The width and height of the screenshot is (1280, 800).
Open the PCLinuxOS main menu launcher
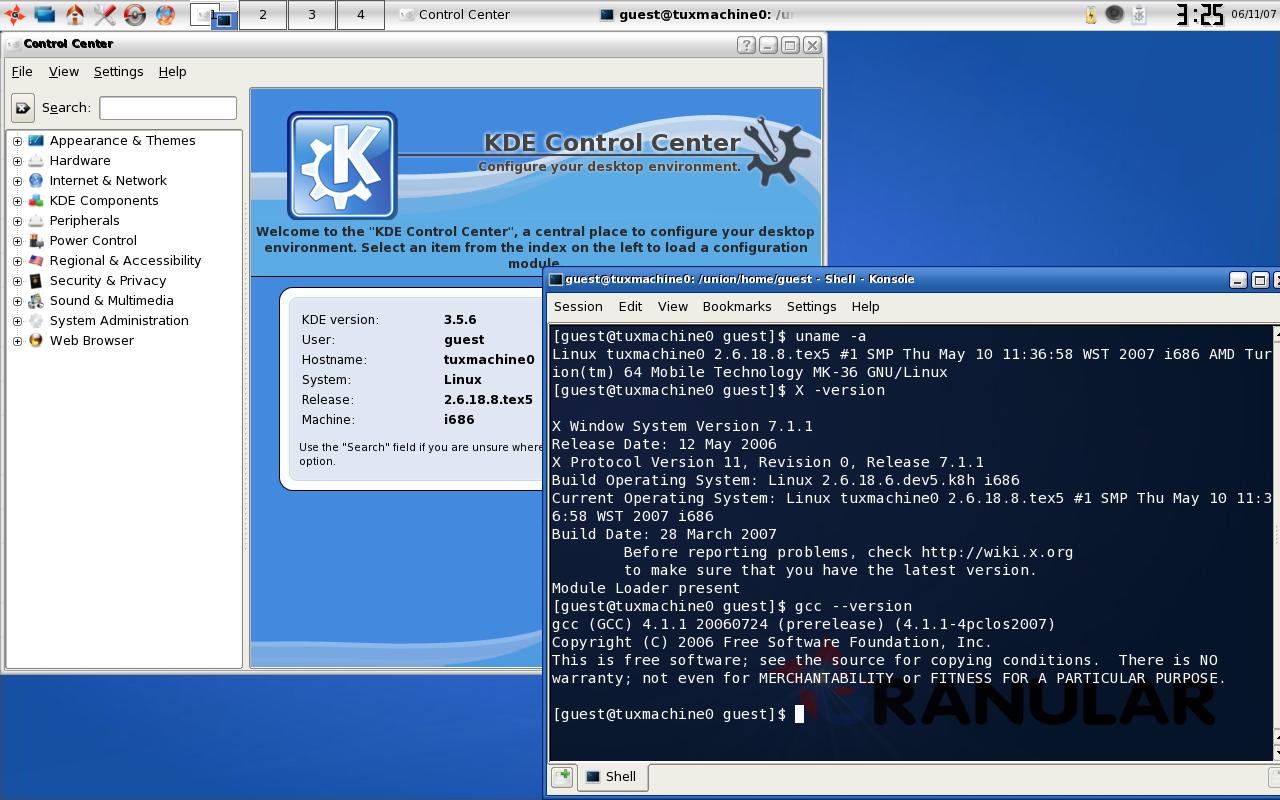pyautogui.click(x=14, y=14)
